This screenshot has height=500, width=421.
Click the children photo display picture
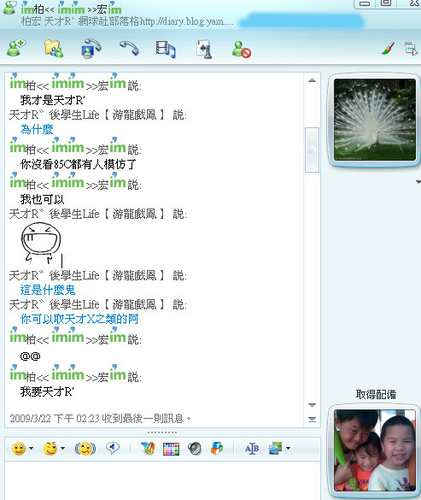pyautogui.click(x=375, y=451)
